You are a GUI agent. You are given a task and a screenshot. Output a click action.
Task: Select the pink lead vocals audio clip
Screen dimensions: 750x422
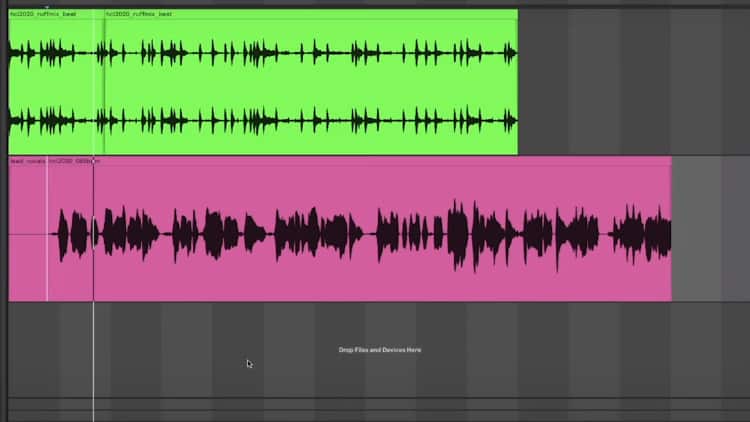[x=340, y=229]
